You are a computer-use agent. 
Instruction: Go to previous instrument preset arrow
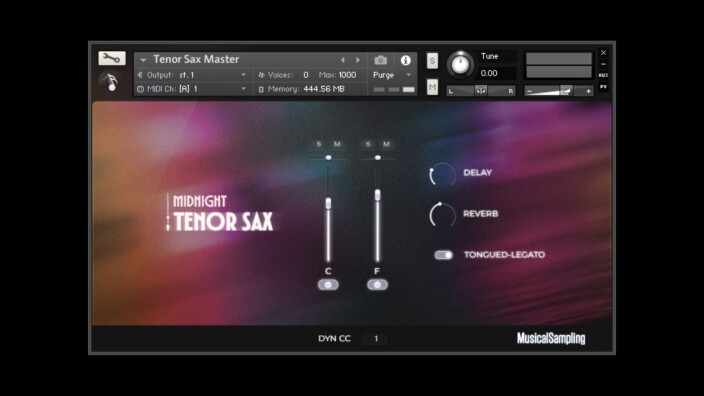(343, 60)
